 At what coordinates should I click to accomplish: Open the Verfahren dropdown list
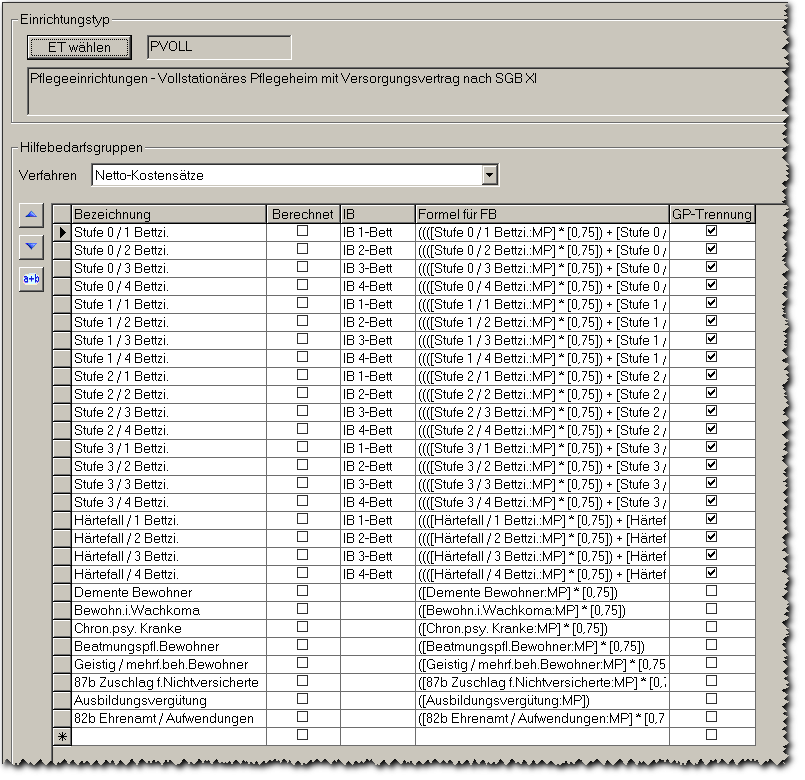489,176
